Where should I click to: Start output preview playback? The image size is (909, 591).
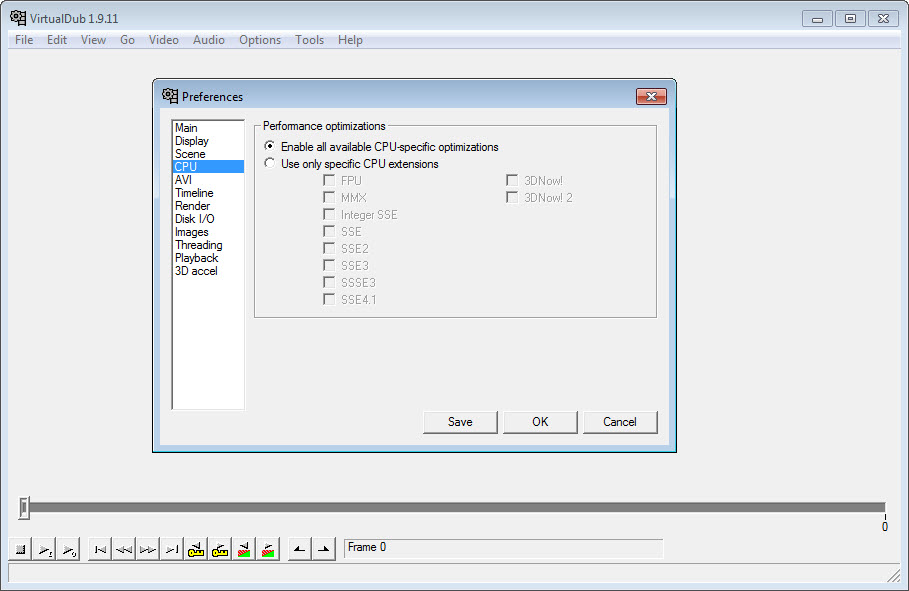(x=68, y=549)
